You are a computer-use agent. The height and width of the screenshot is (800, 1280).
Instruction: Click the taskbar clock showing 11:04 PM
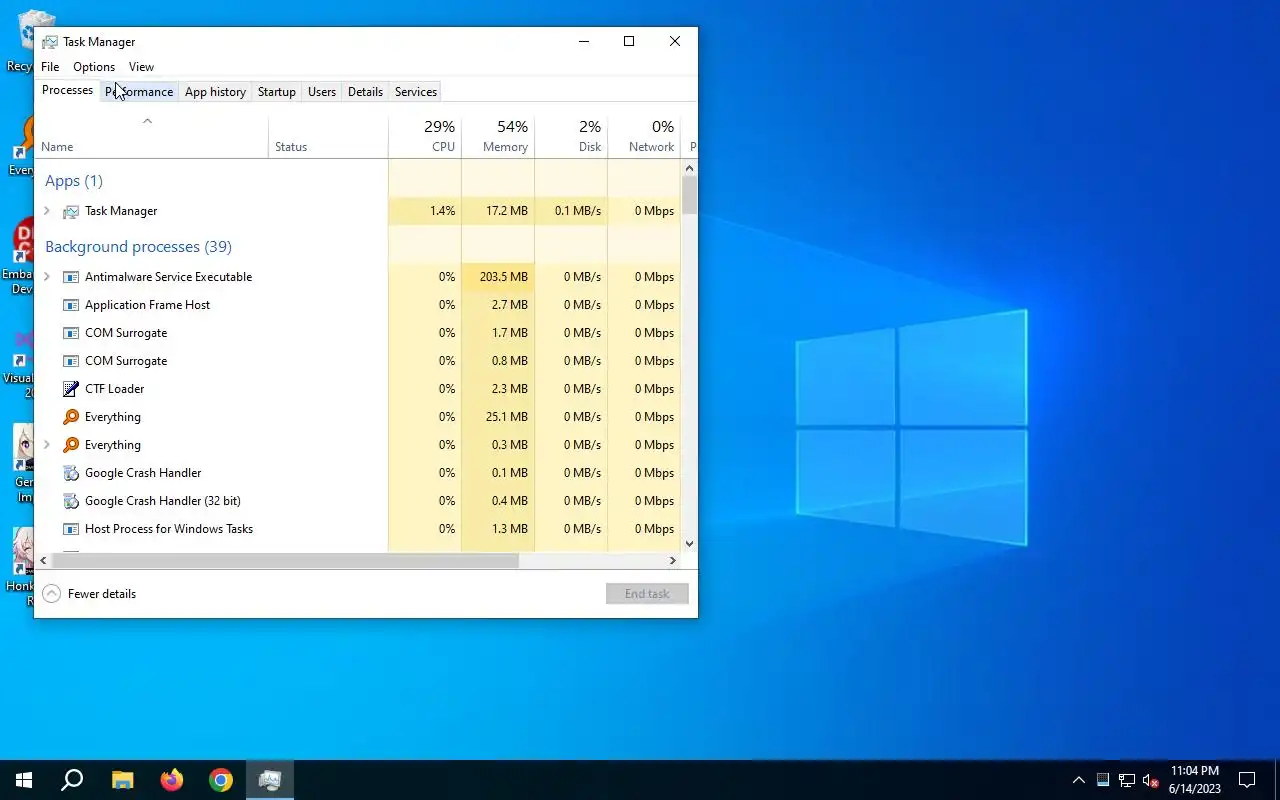pyautogui.click(x=1194, y=780)
